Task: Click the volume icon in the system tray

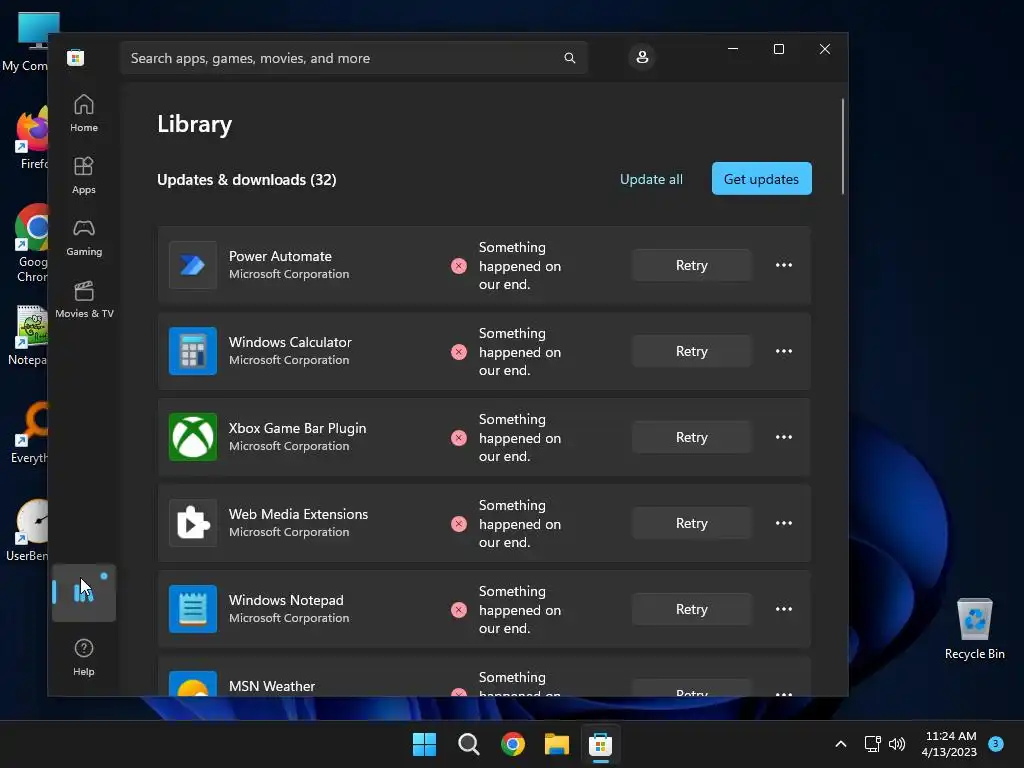Action: (x=897, y=744)
